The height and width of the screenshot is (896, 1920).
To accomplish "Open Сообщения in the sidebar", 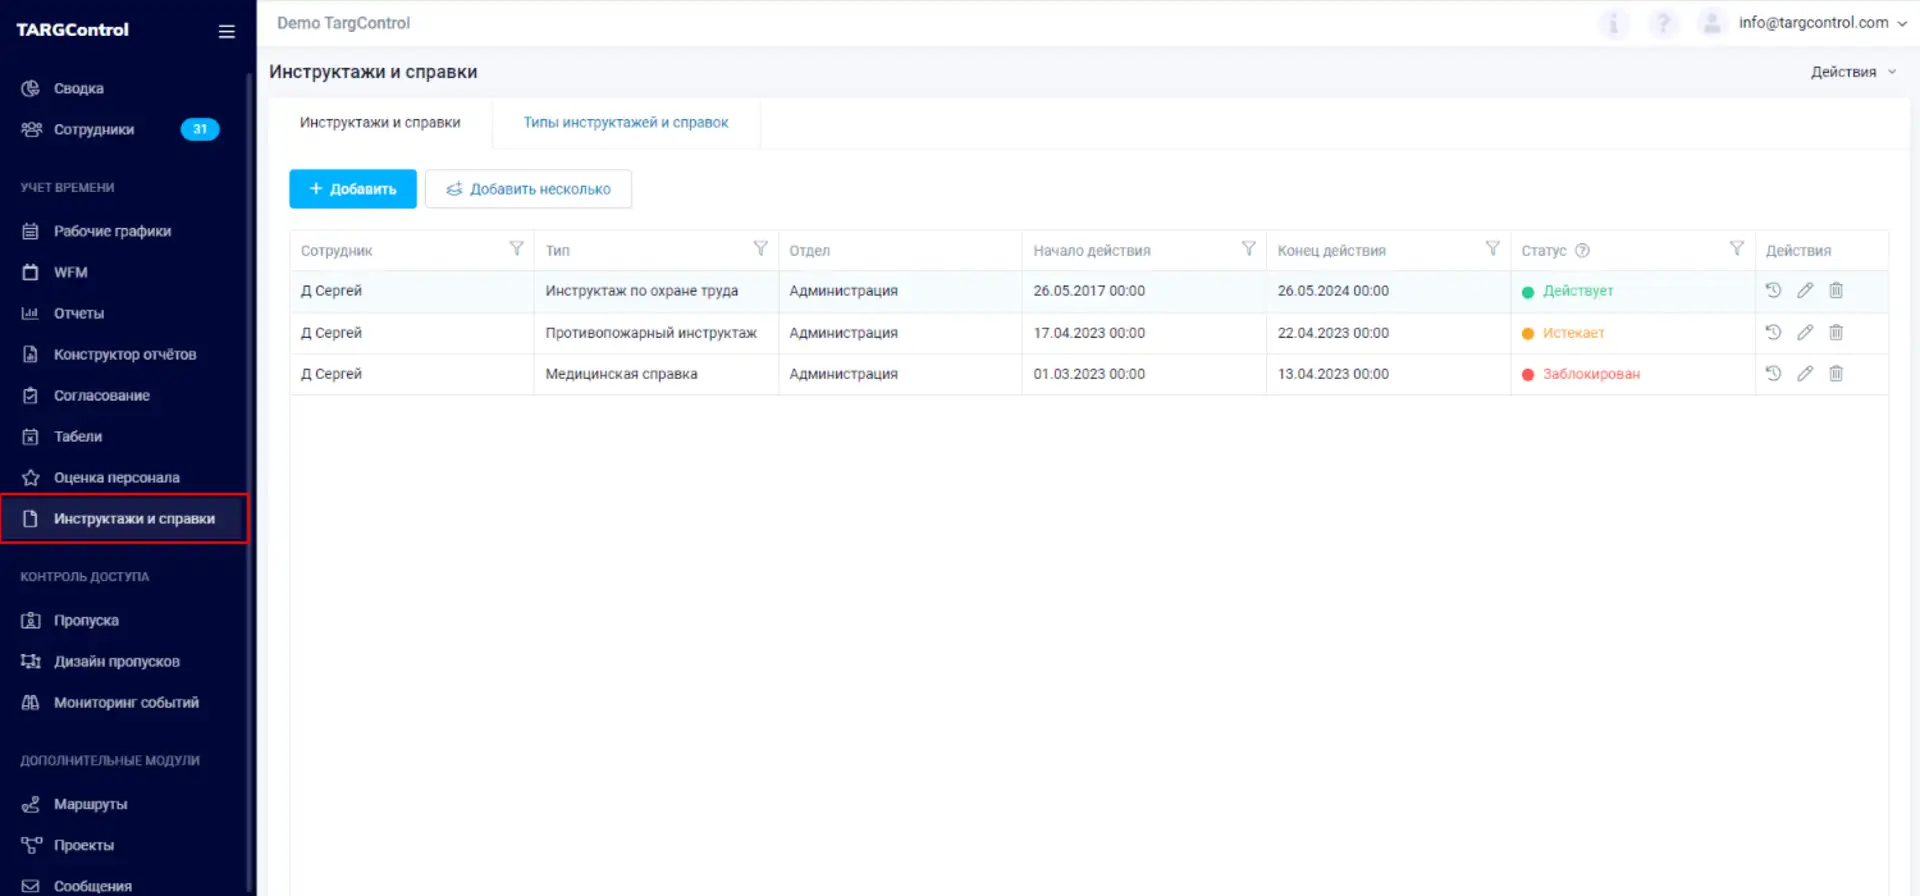I will click(124, 886).
